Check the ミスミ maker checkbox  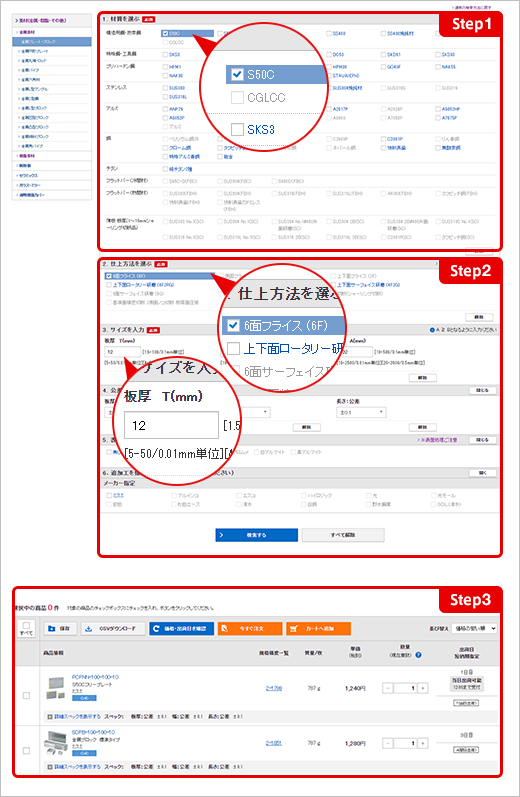click(109, 495)
